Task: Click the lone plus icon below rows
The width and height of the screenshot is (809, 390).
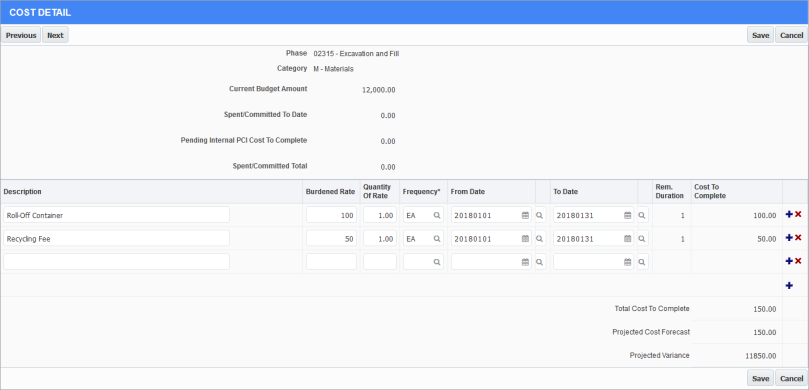Action: [x=789, y=285]
